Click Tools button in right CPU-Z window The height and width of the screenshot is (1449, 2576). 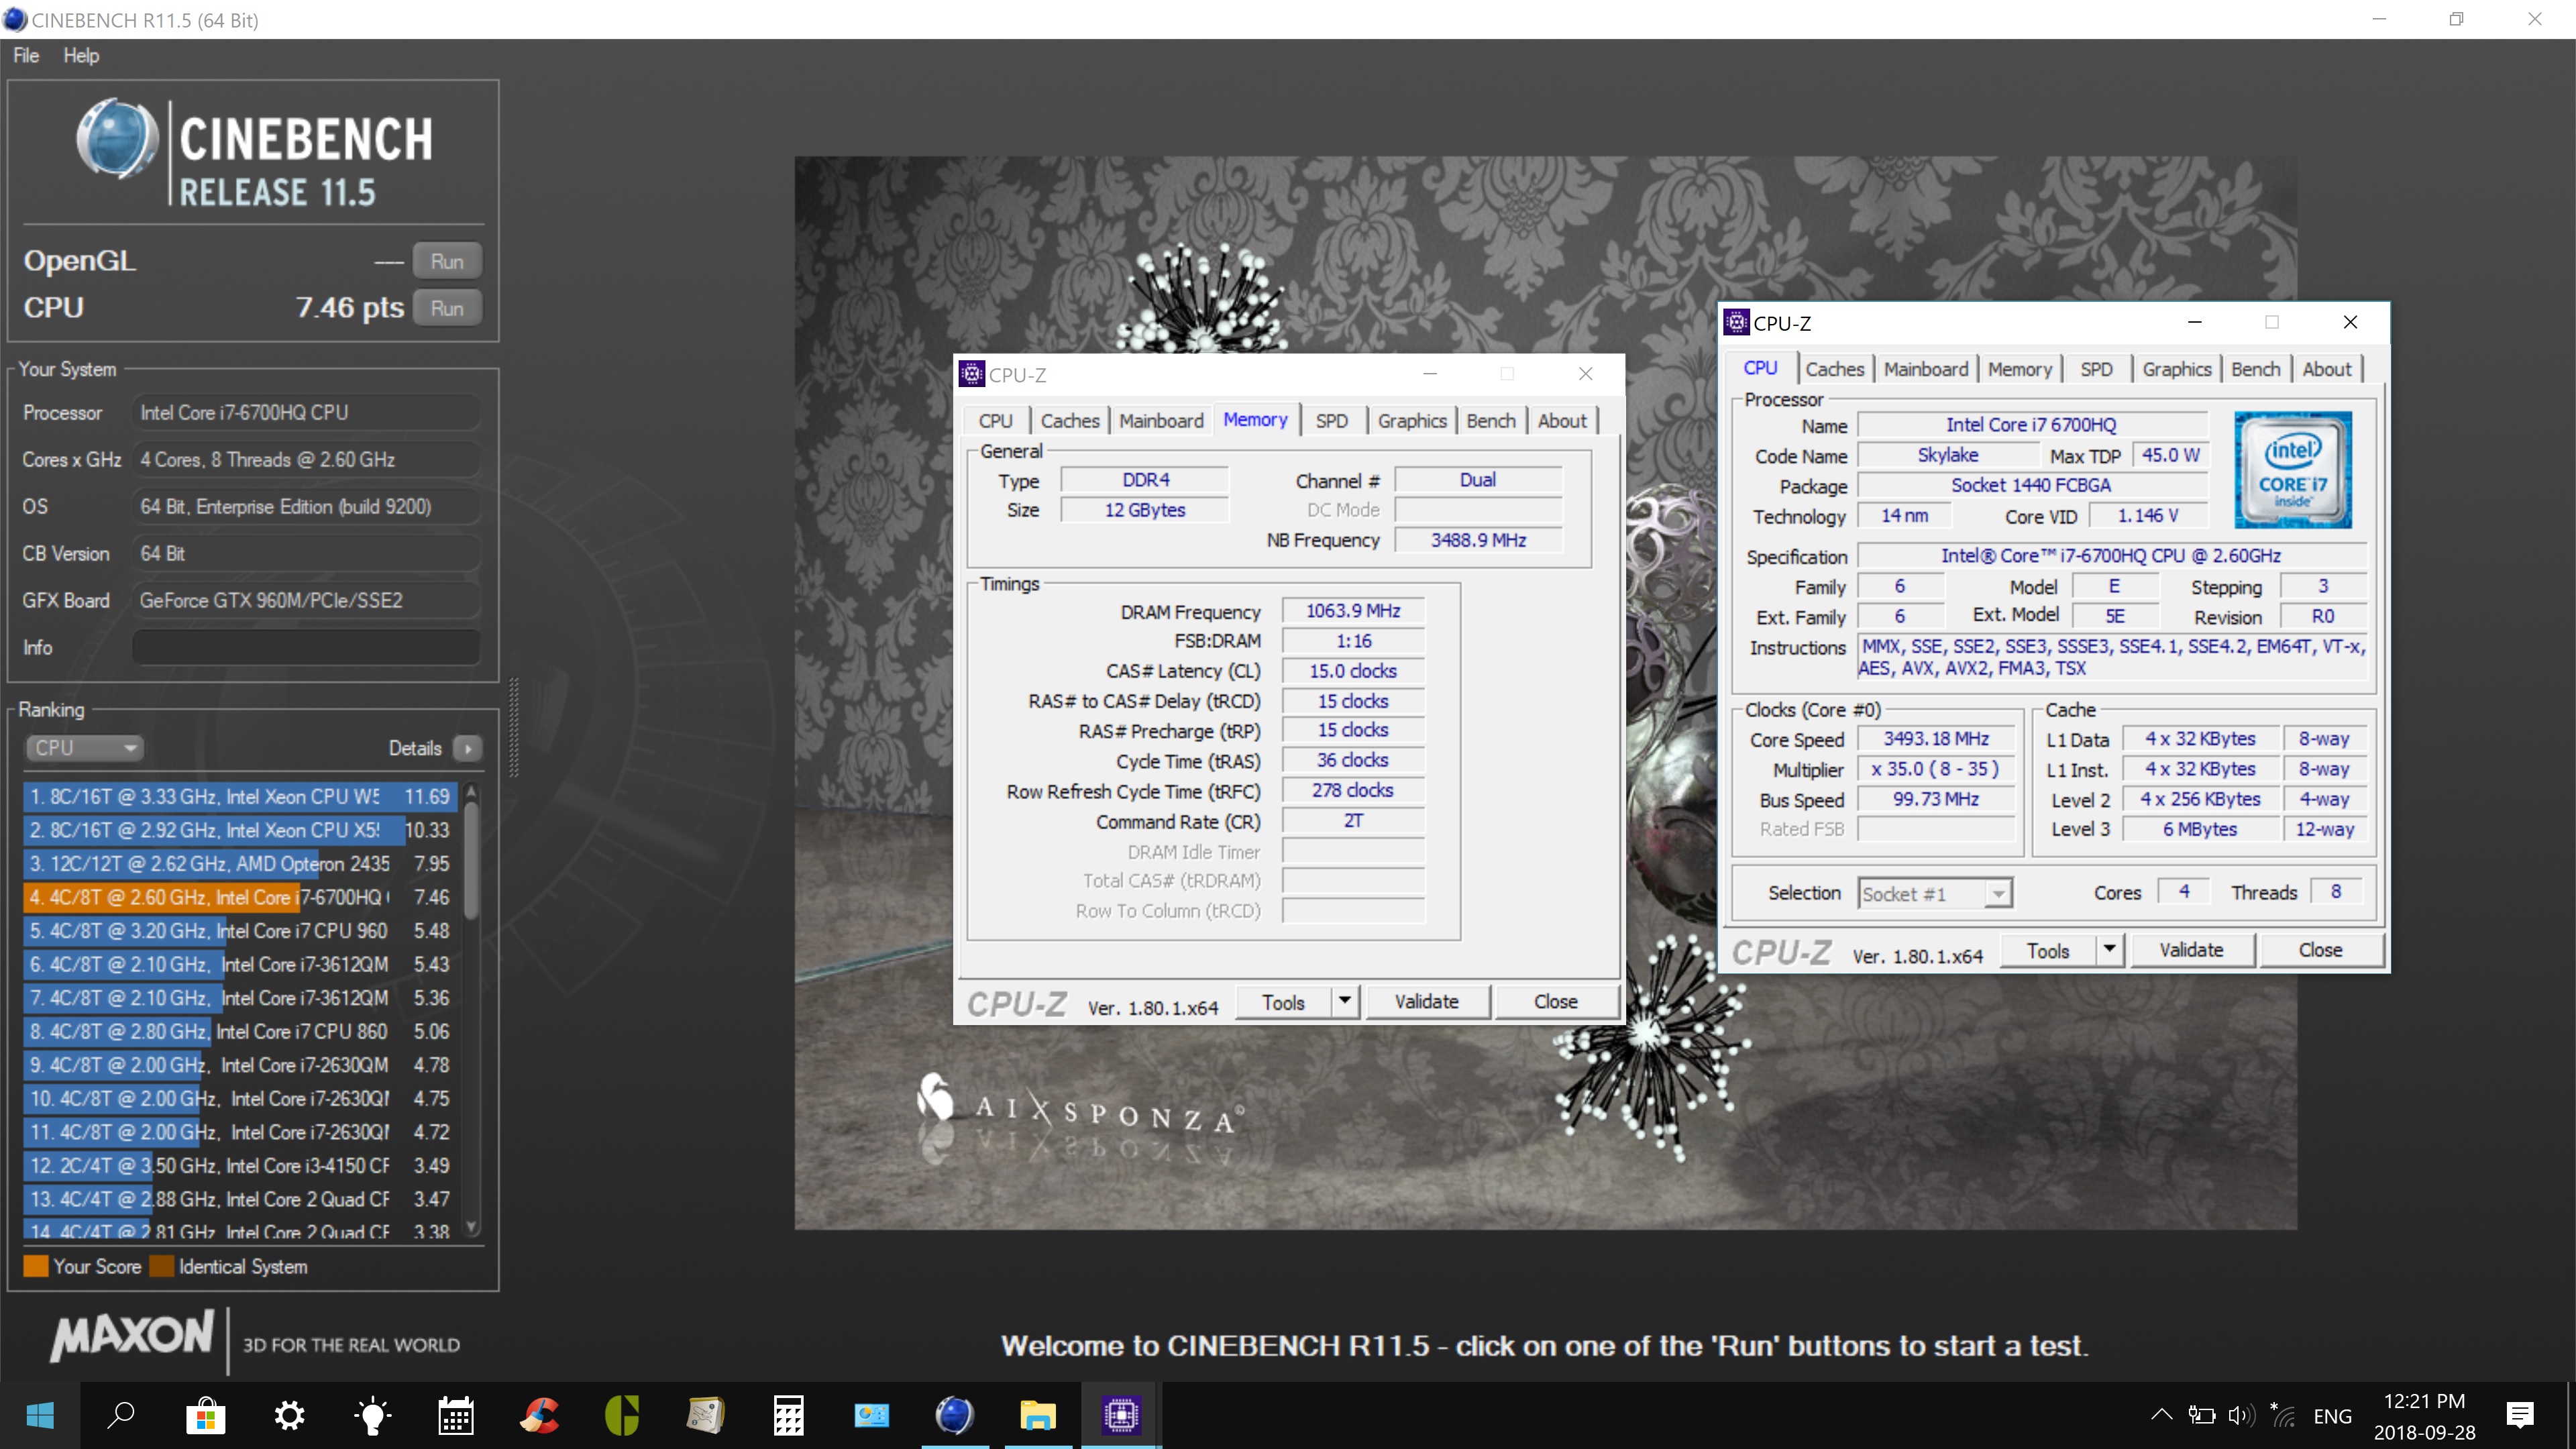[2048, 950]
